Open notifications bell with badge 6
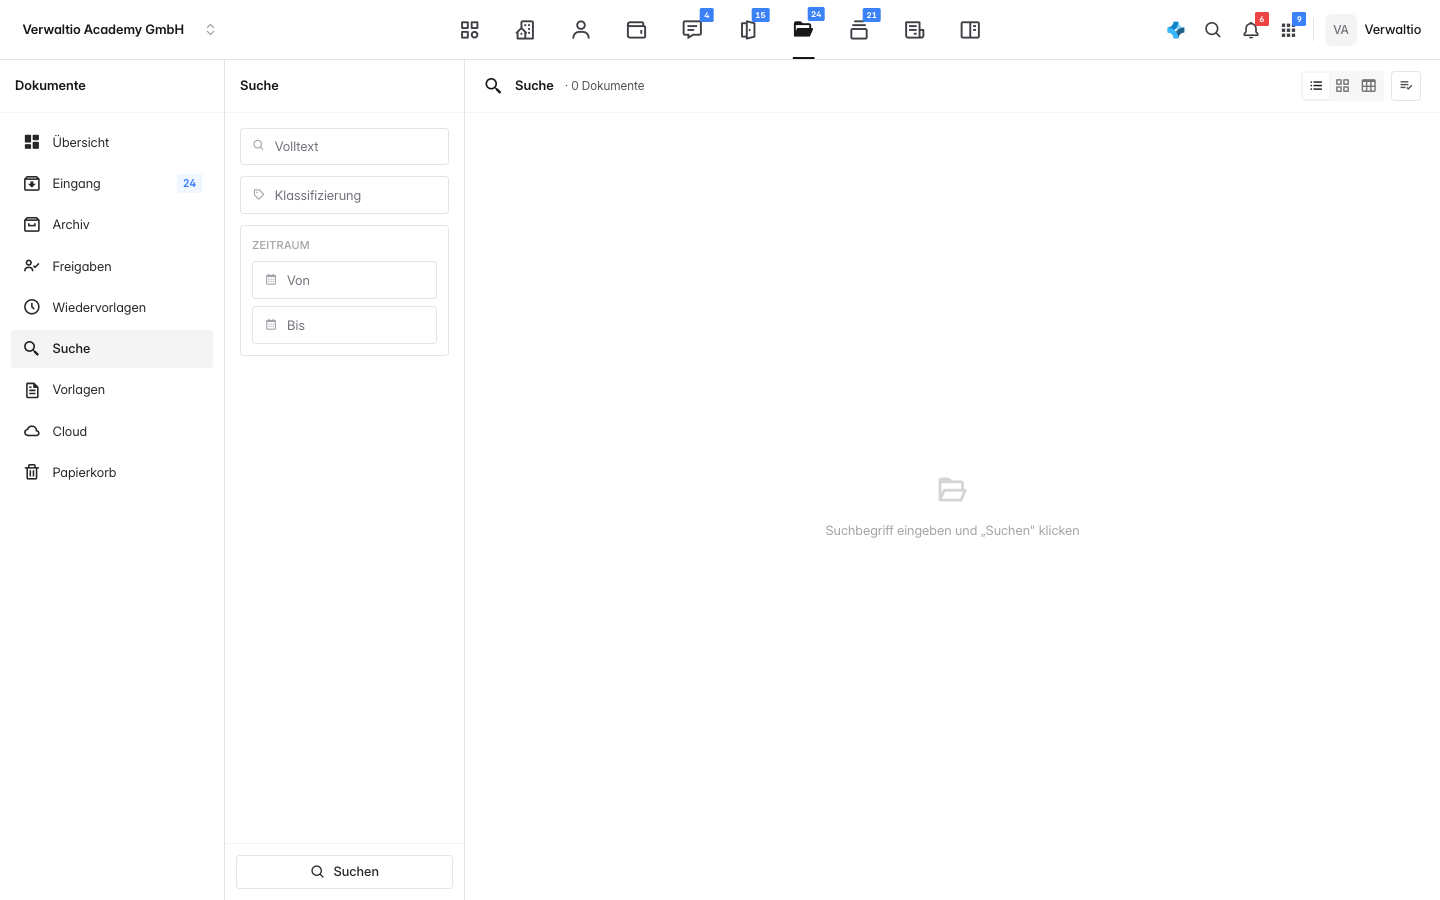The height and width of the screenshot is (900, 1440). (x=1251, y=30)
